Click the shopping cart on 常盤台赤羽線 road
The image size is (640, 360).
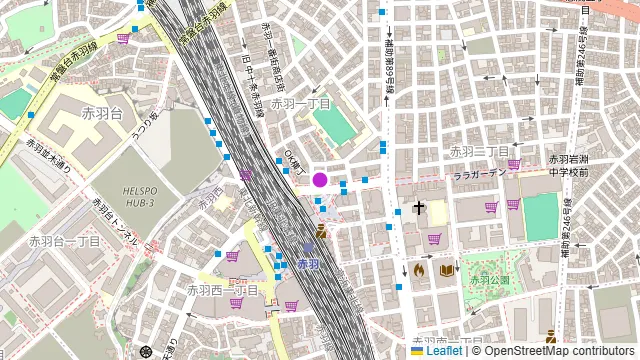click(x=123, y=38)
